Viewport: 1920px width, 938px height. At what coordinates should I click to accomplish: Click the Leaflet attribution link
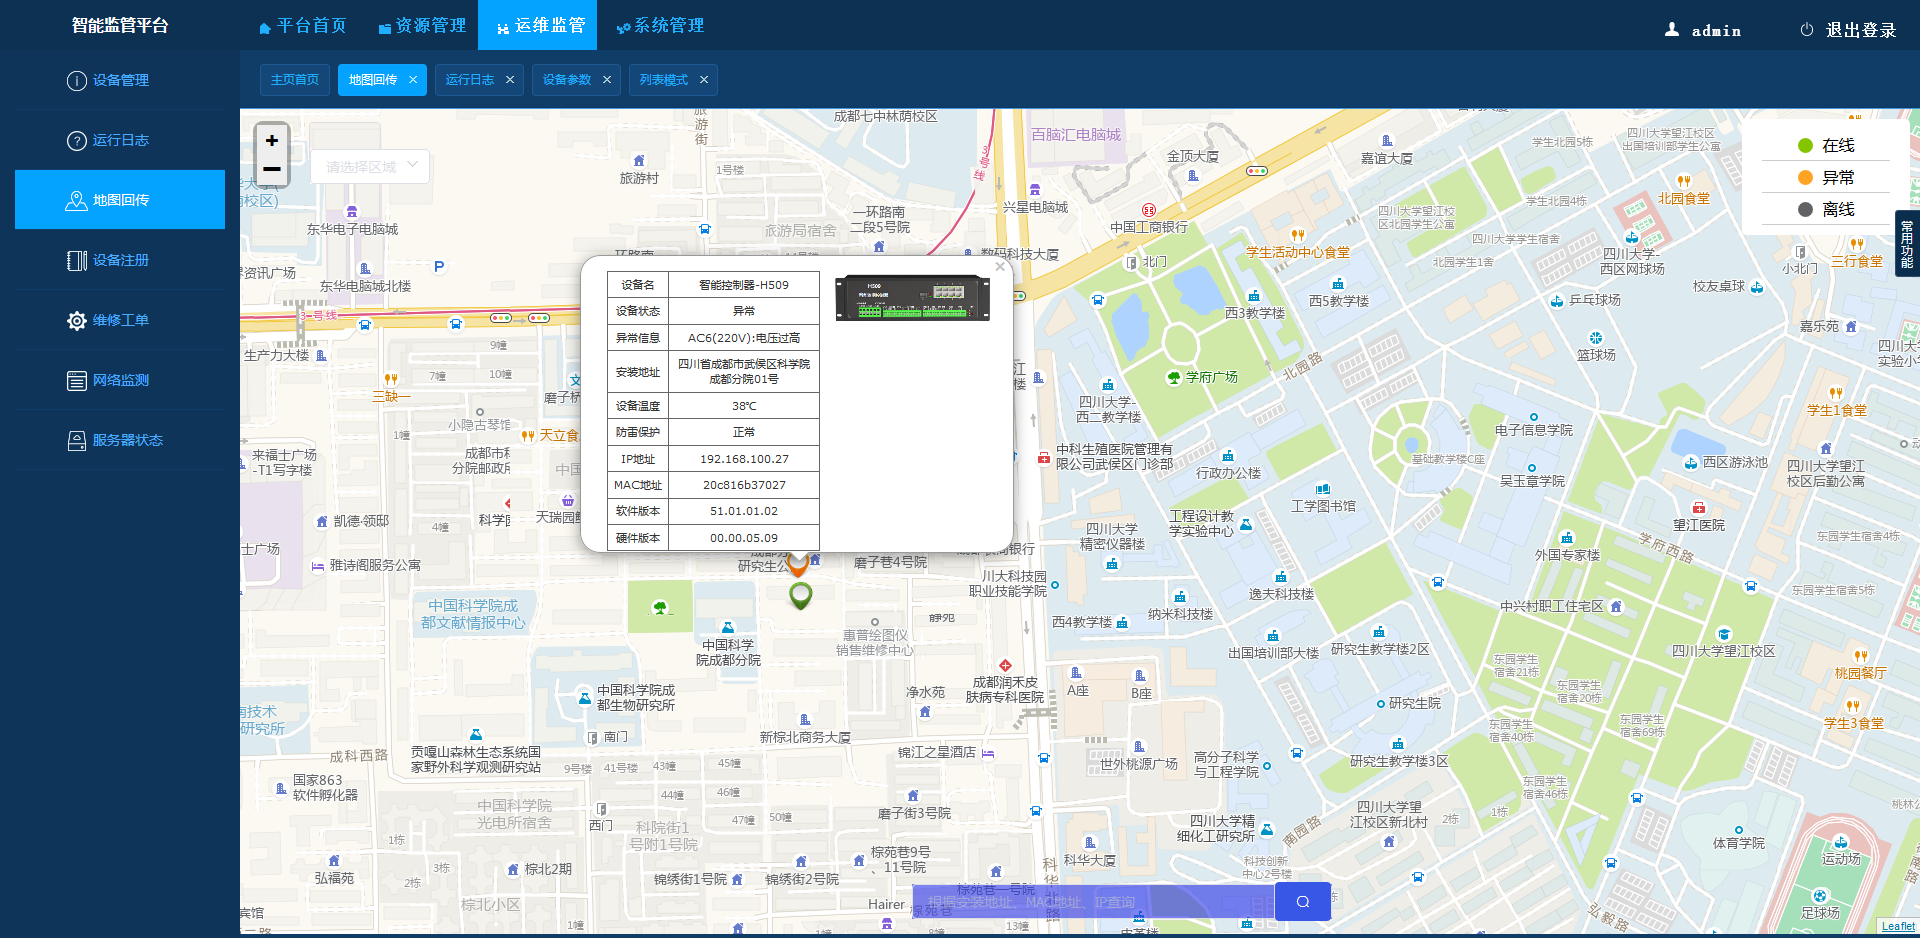click(x=1898, y=926)
